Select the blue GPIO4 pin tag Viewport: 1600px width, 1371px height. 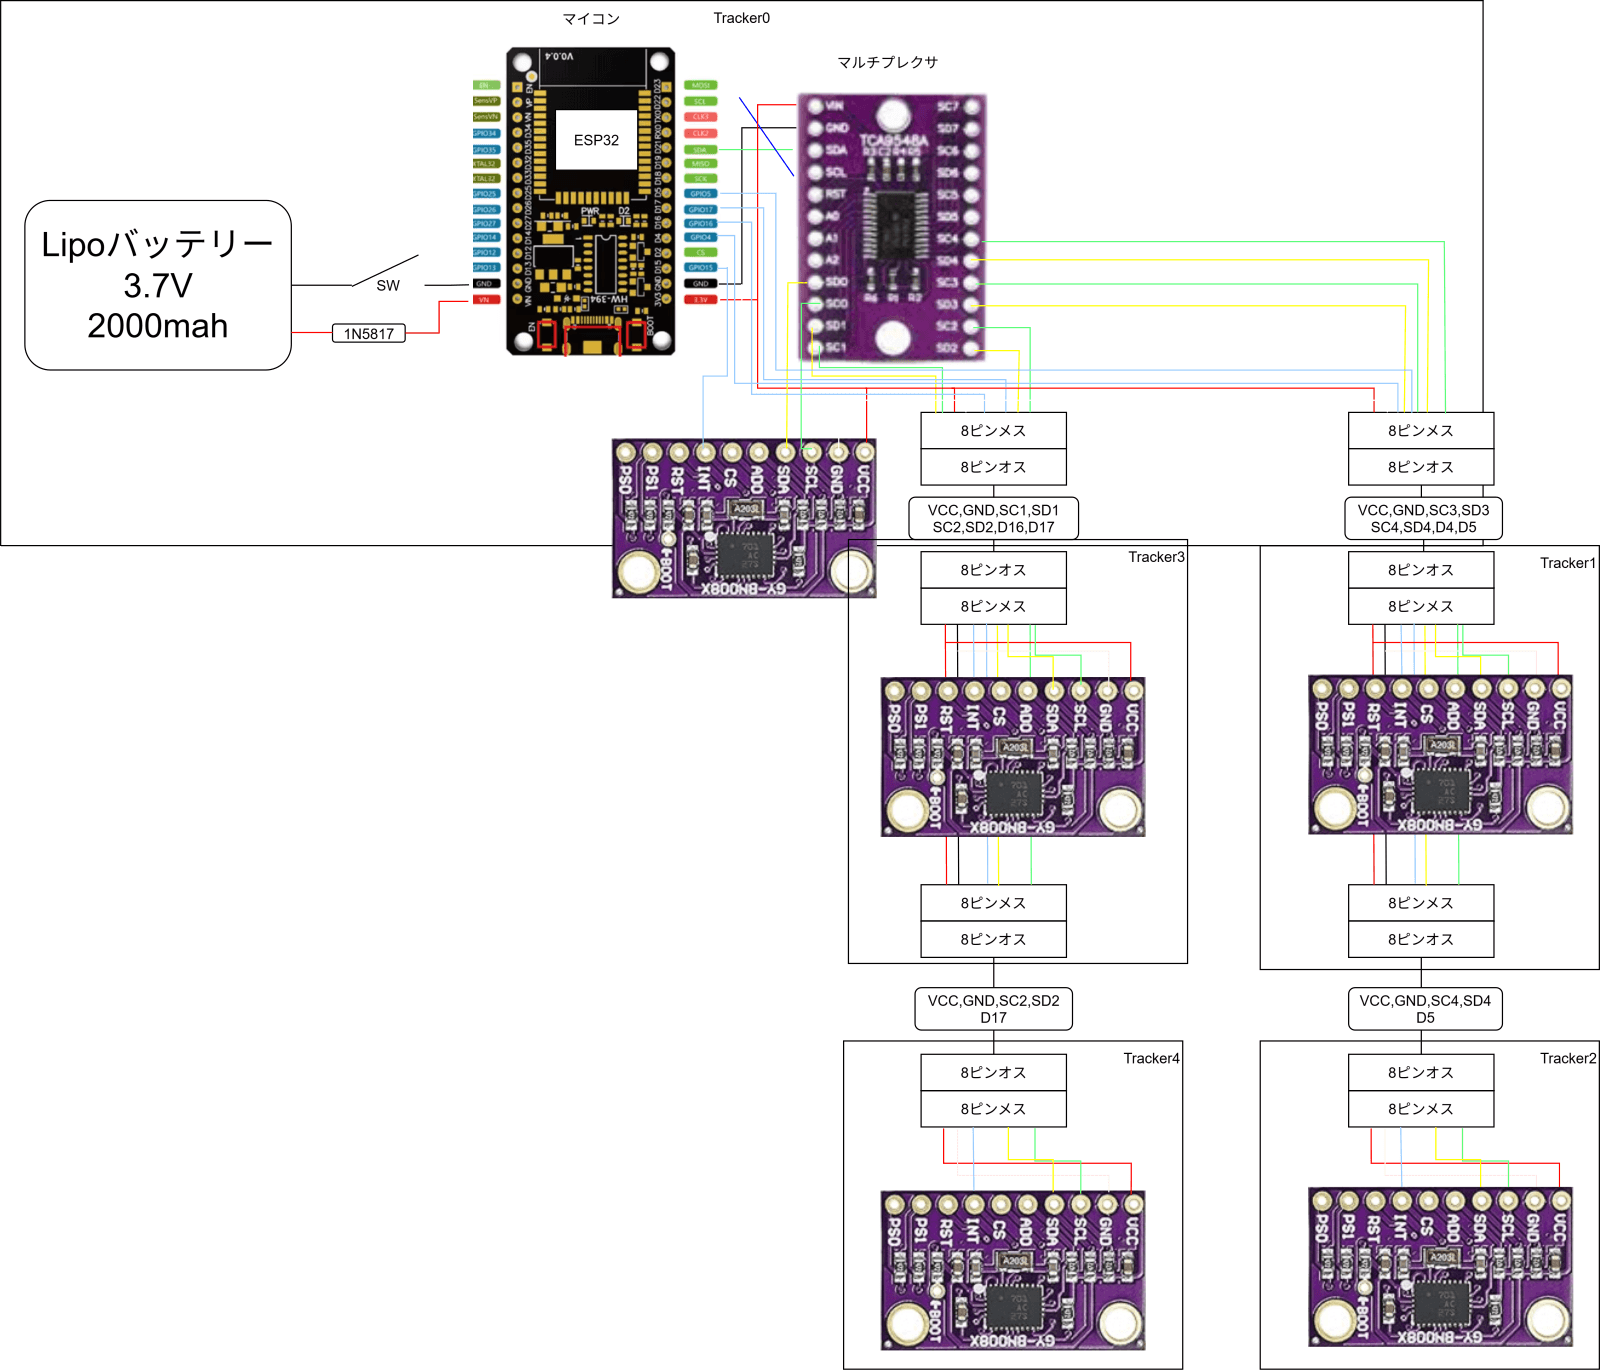[x=700, y=238]
